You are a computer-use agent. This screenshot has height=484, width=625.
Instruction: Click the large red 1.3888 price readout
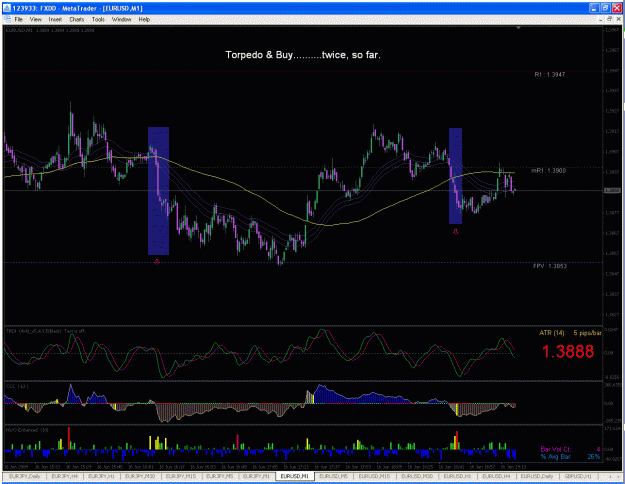568,351
